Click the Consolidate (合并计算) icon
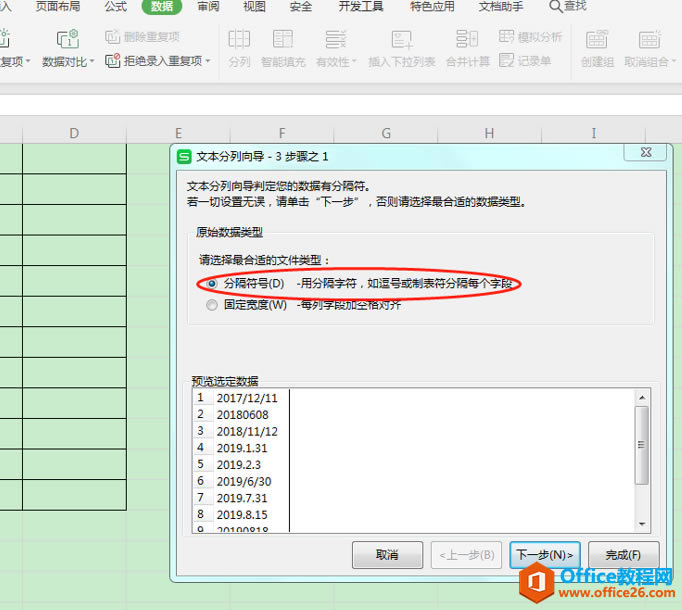The width and height of the screenshot is (682, 610). pos(468,39)
